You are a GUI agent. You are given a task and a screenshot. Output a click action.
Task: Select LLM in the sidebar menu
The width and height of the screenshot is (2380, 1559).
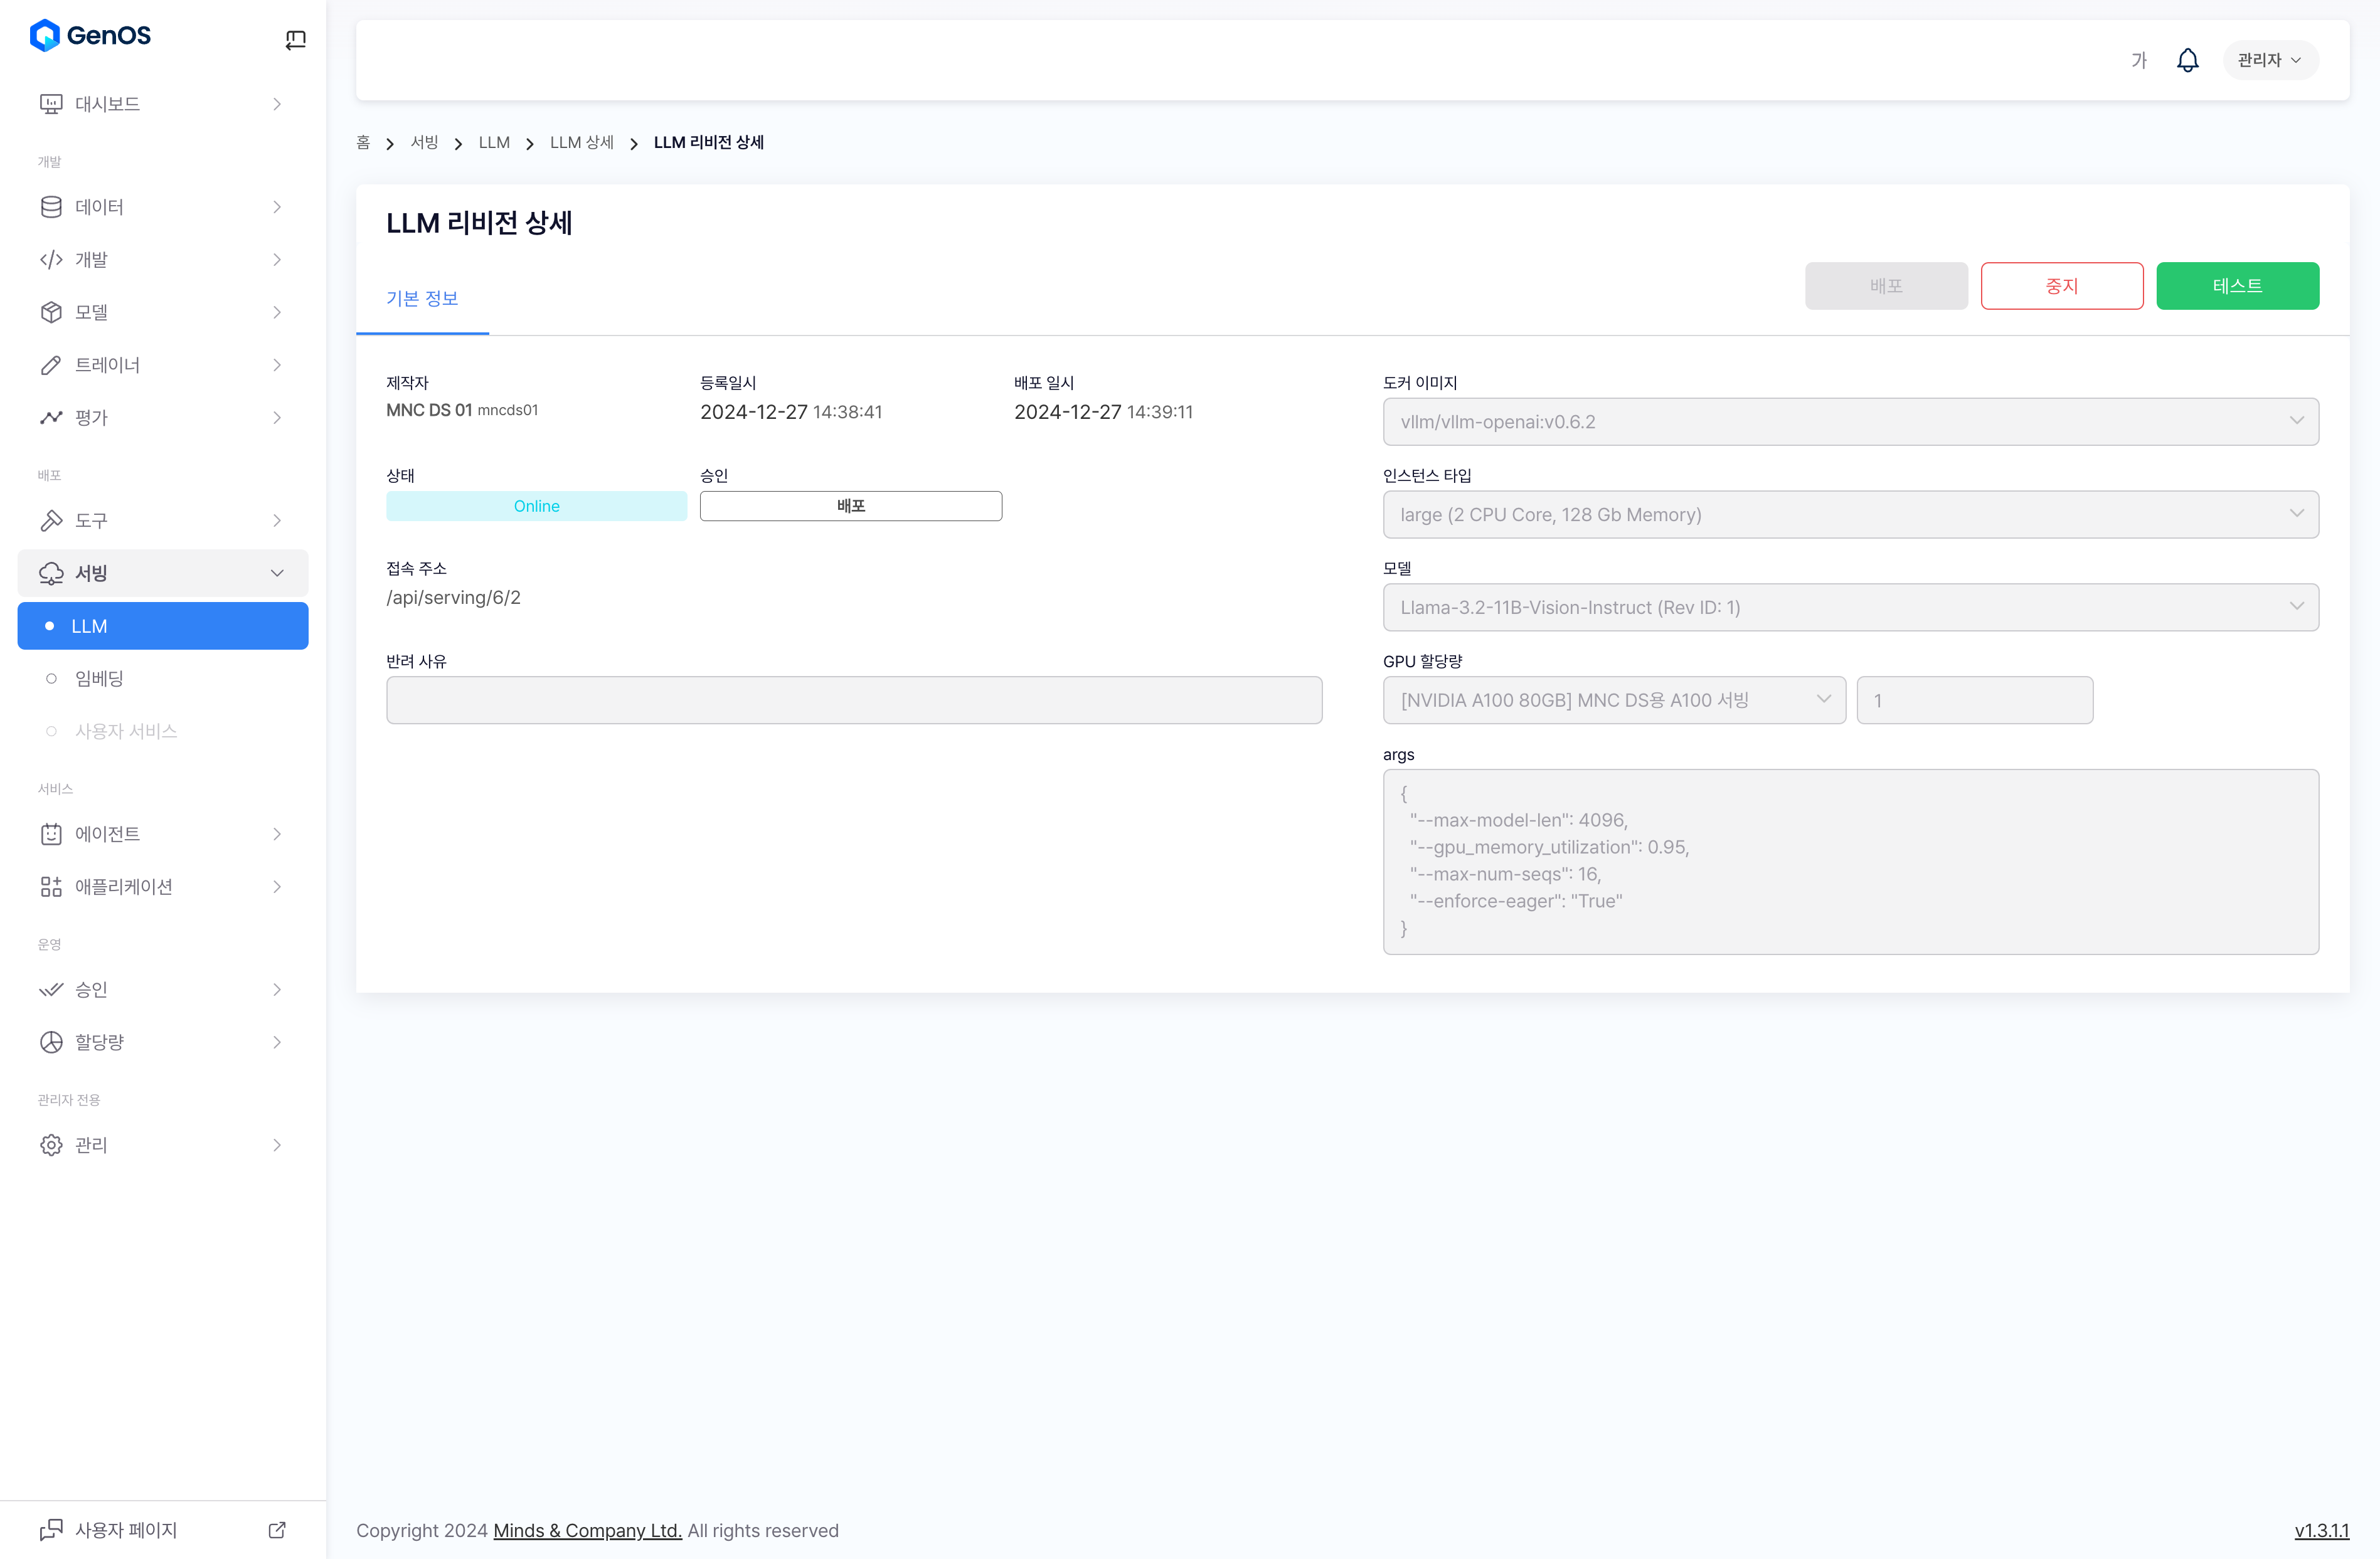(x=163, y=626)
